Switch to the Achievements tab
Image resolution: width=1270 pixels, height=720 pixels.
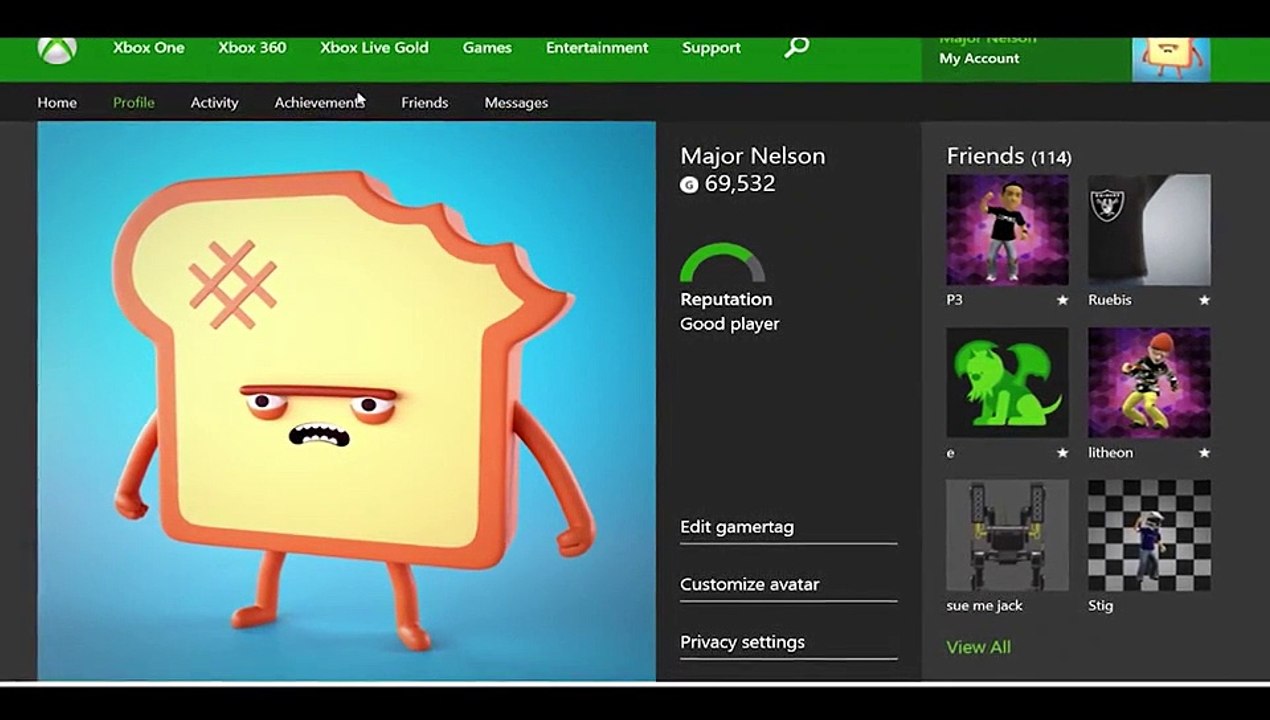(x=319, y=102)
